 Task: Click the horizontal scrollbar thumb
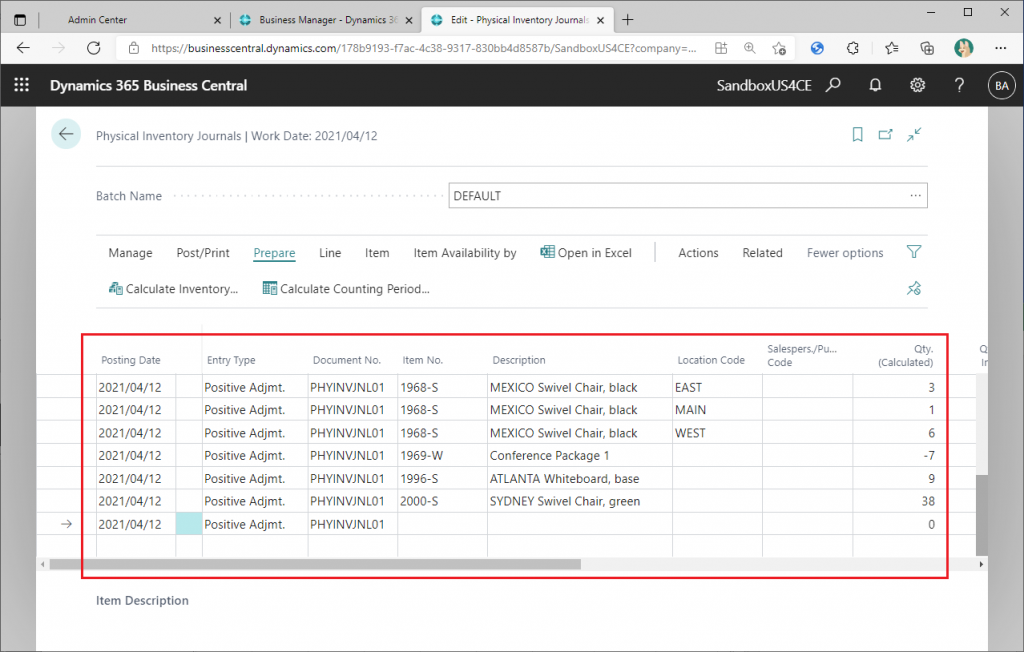pyautogui.click(x=315, y=564)
